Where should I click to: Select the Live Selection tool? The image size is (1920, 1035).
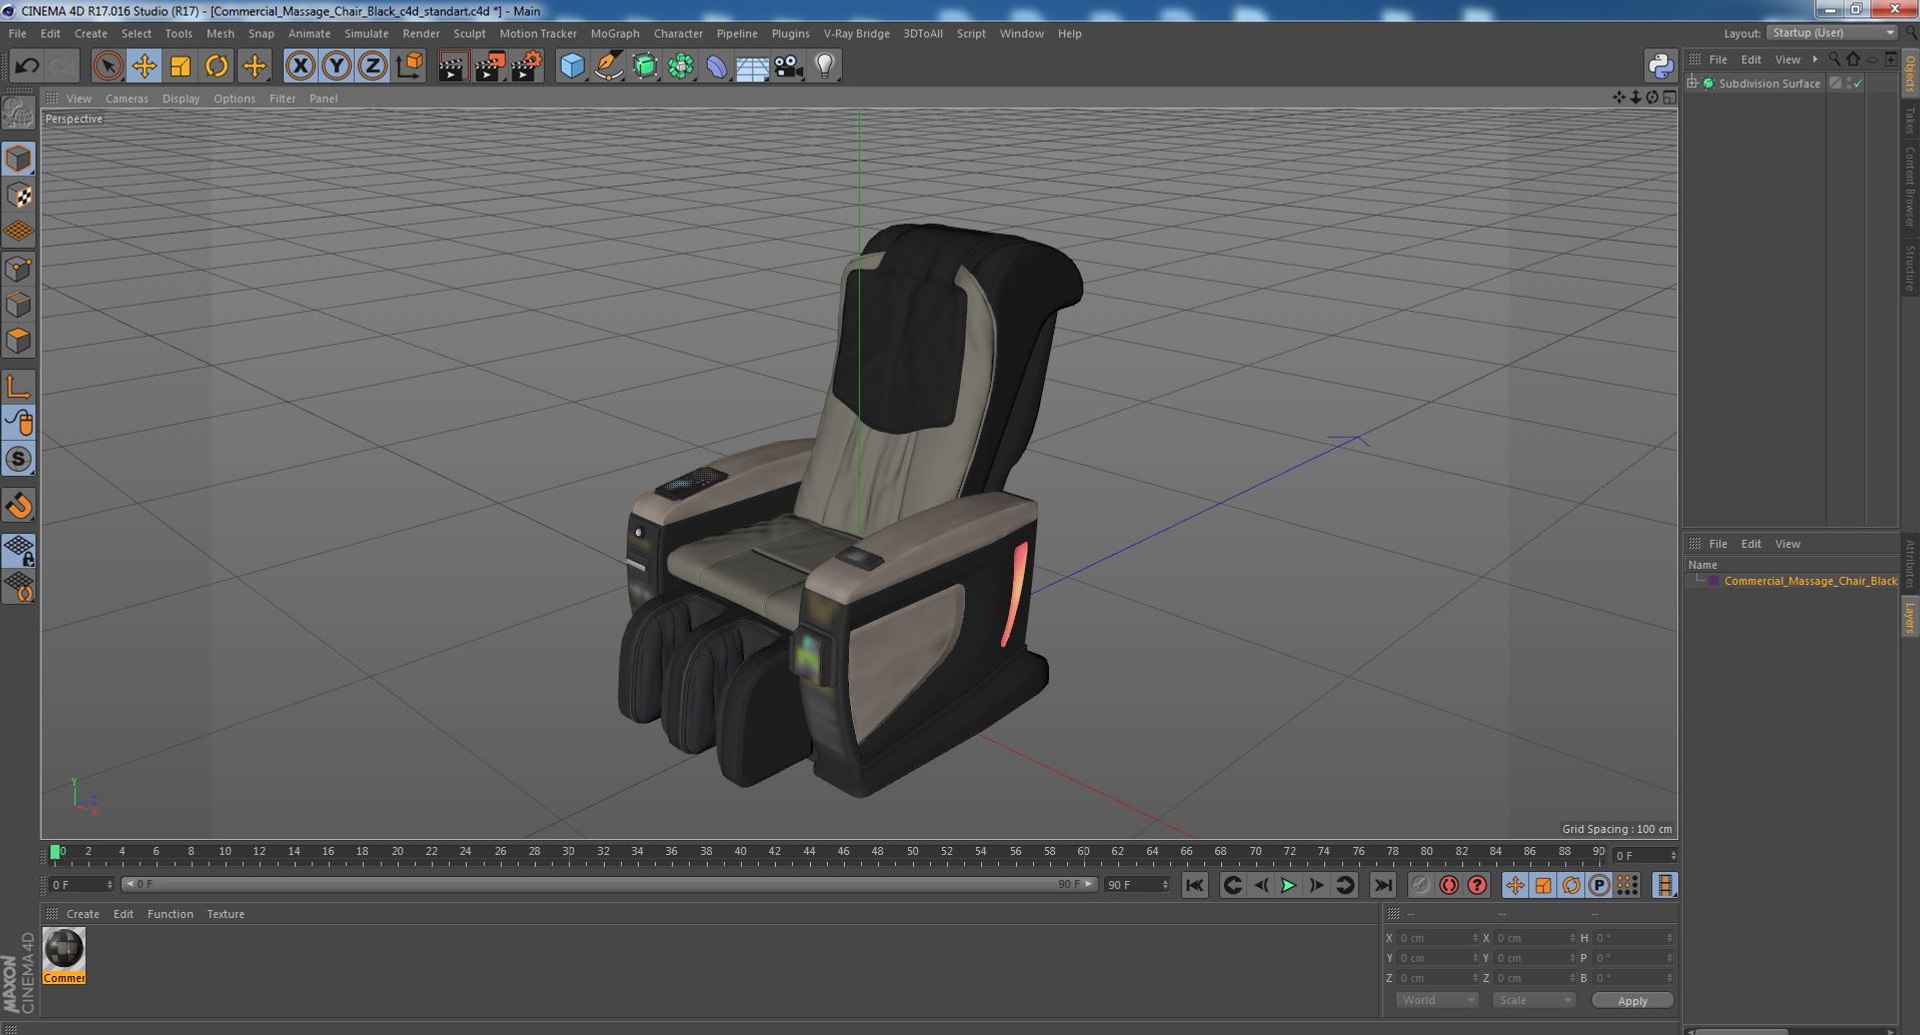(107, 66)
